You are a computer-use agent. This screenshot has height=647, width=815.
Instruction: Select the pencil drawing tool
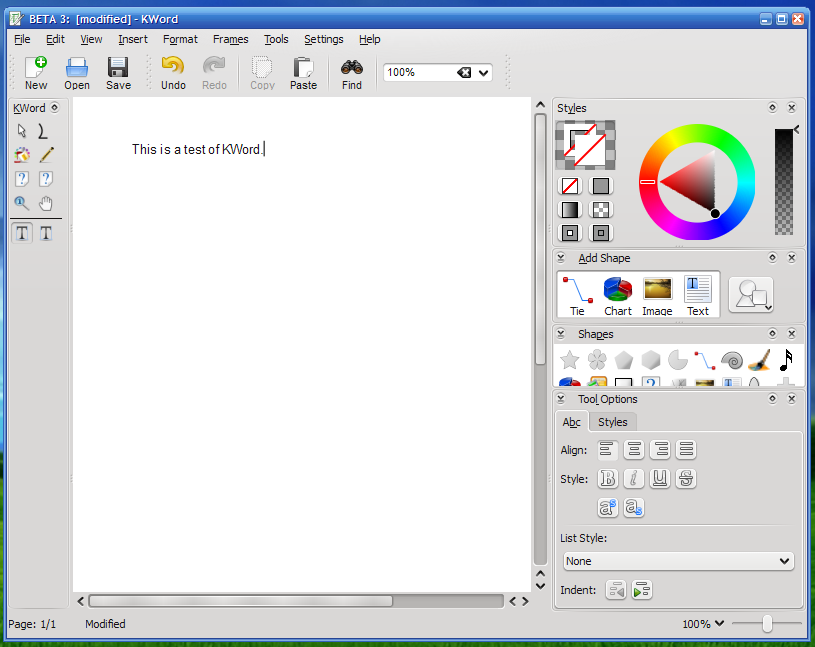46,154
